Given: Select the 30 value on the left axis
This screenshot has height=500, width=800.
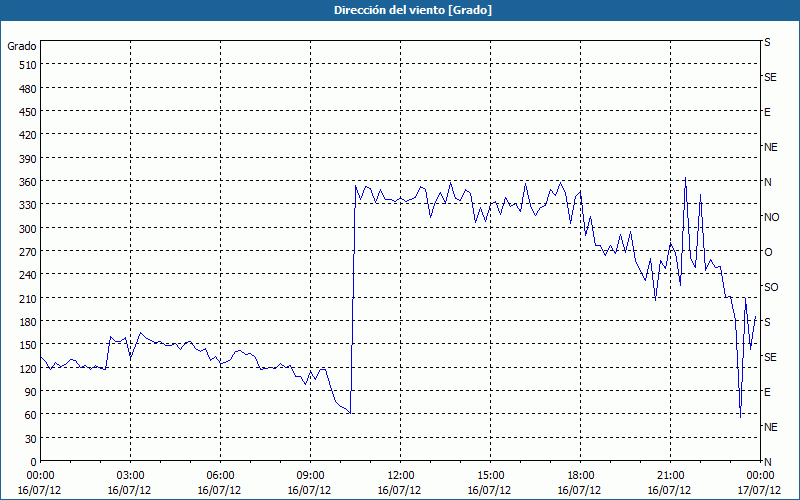Looking at the screenshot, I should 31,439.
